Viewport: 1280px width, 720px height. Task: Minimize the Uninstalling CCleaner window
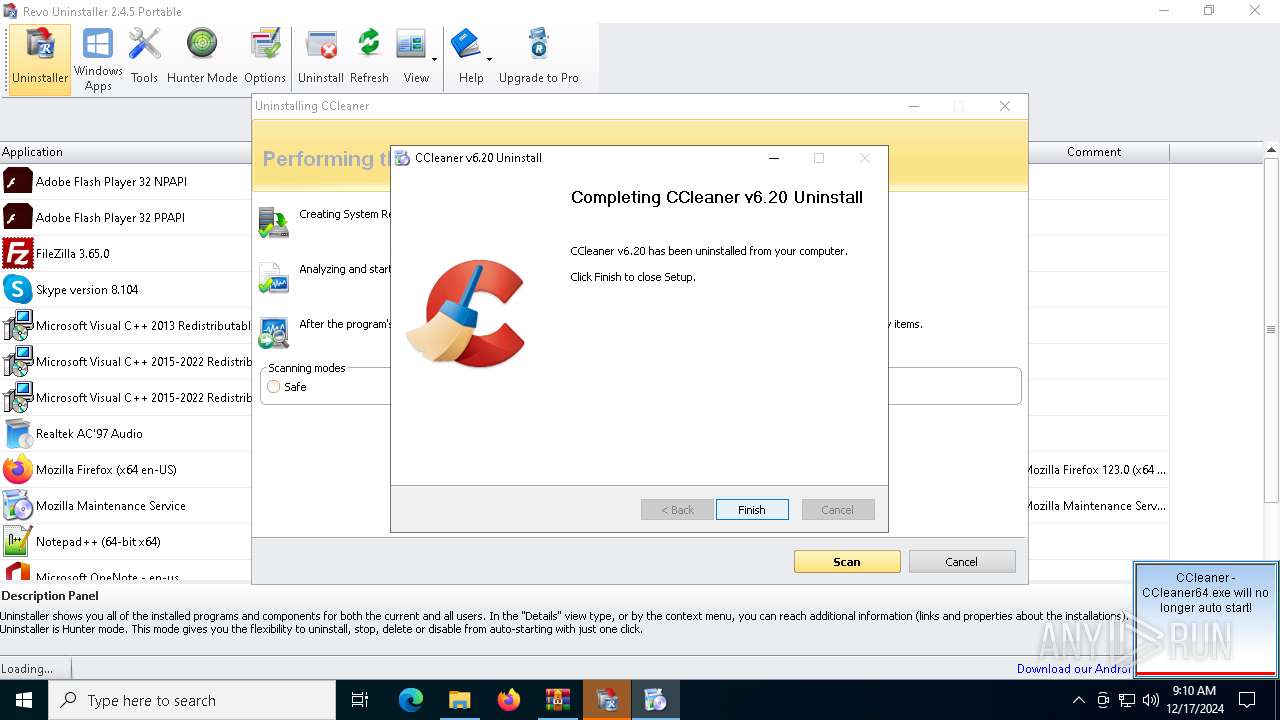913,106
